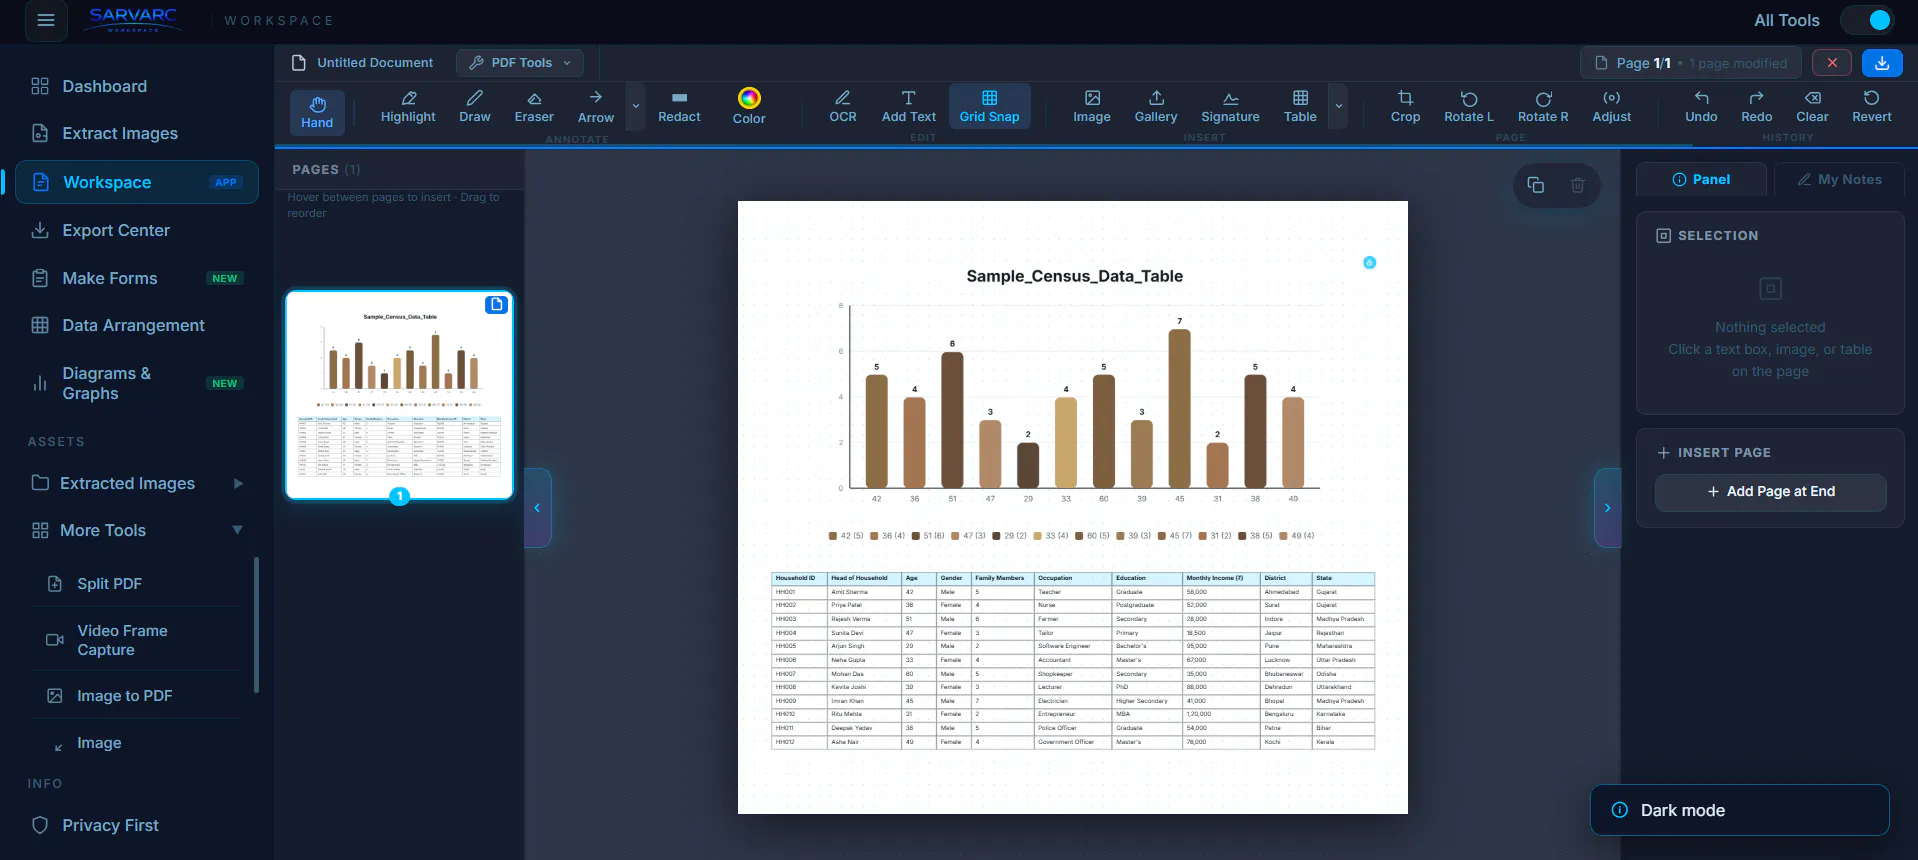Click the sidebar vertical scrollbar
Image resolution: width=1918 pixels, height=860 pixels.
256,625
